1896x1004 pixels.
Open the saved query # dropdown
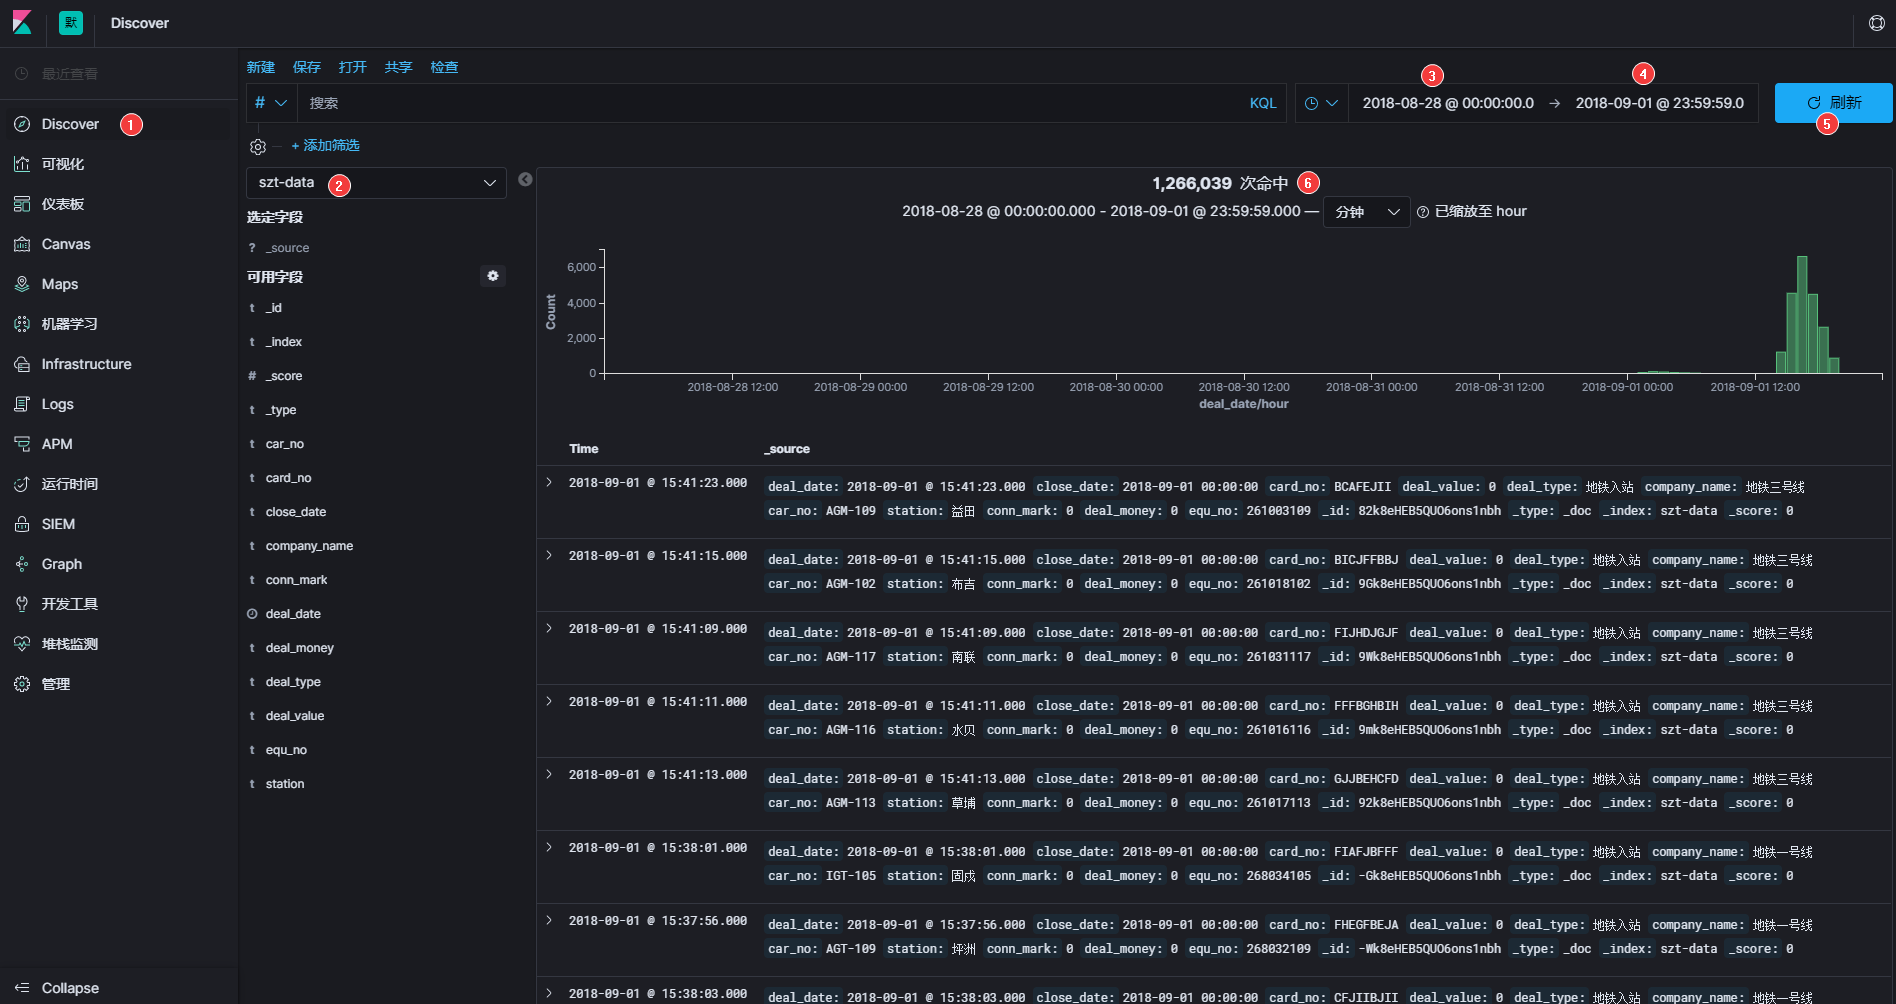271,103
